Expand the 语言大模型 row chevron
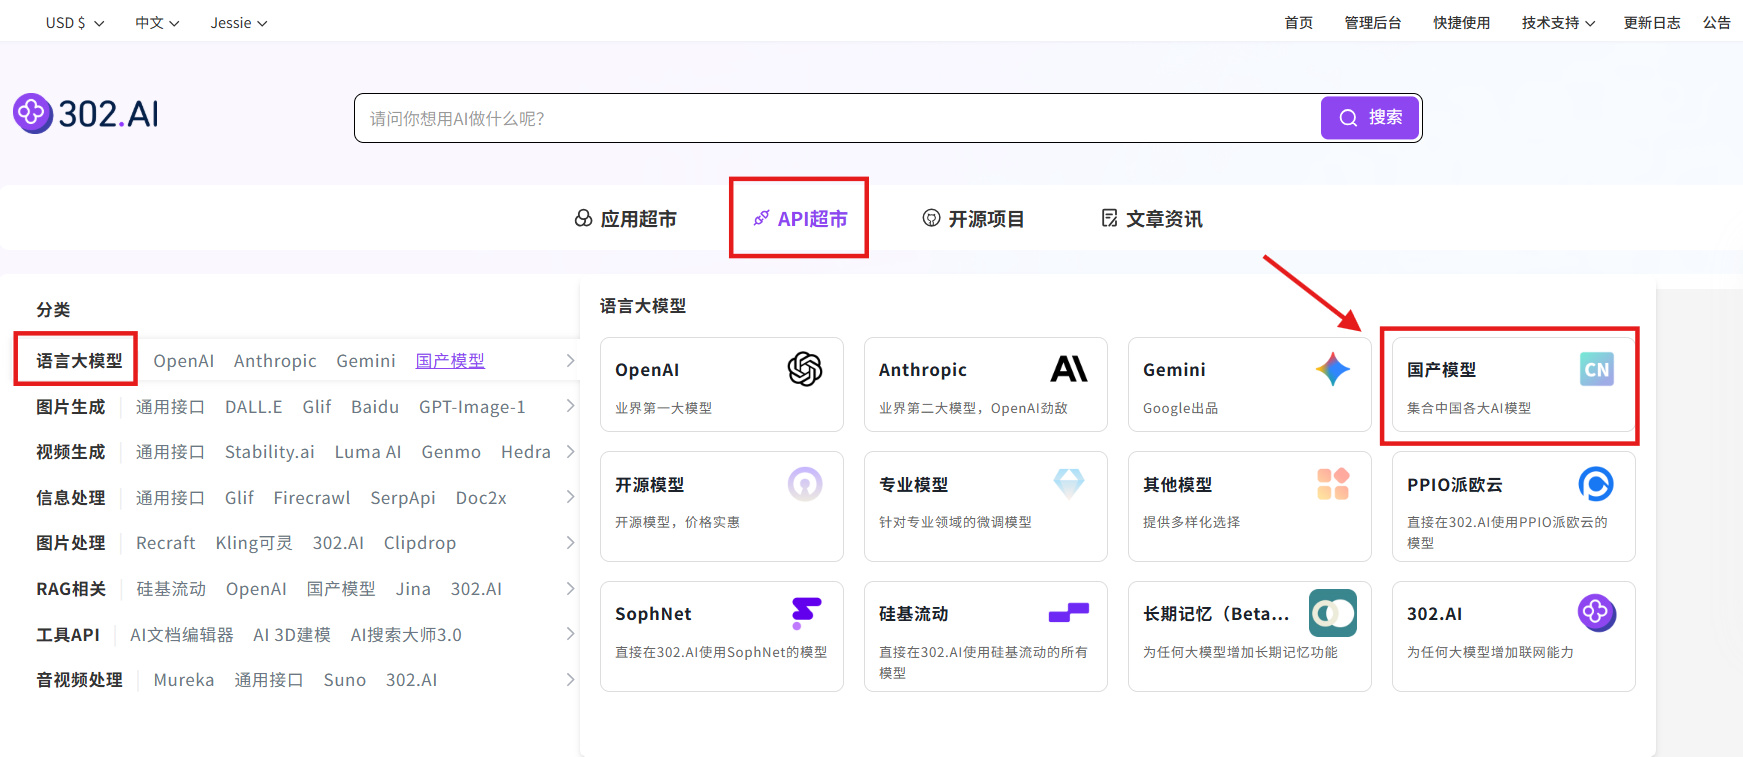The image size is (1743, 757). coord(570,361)
